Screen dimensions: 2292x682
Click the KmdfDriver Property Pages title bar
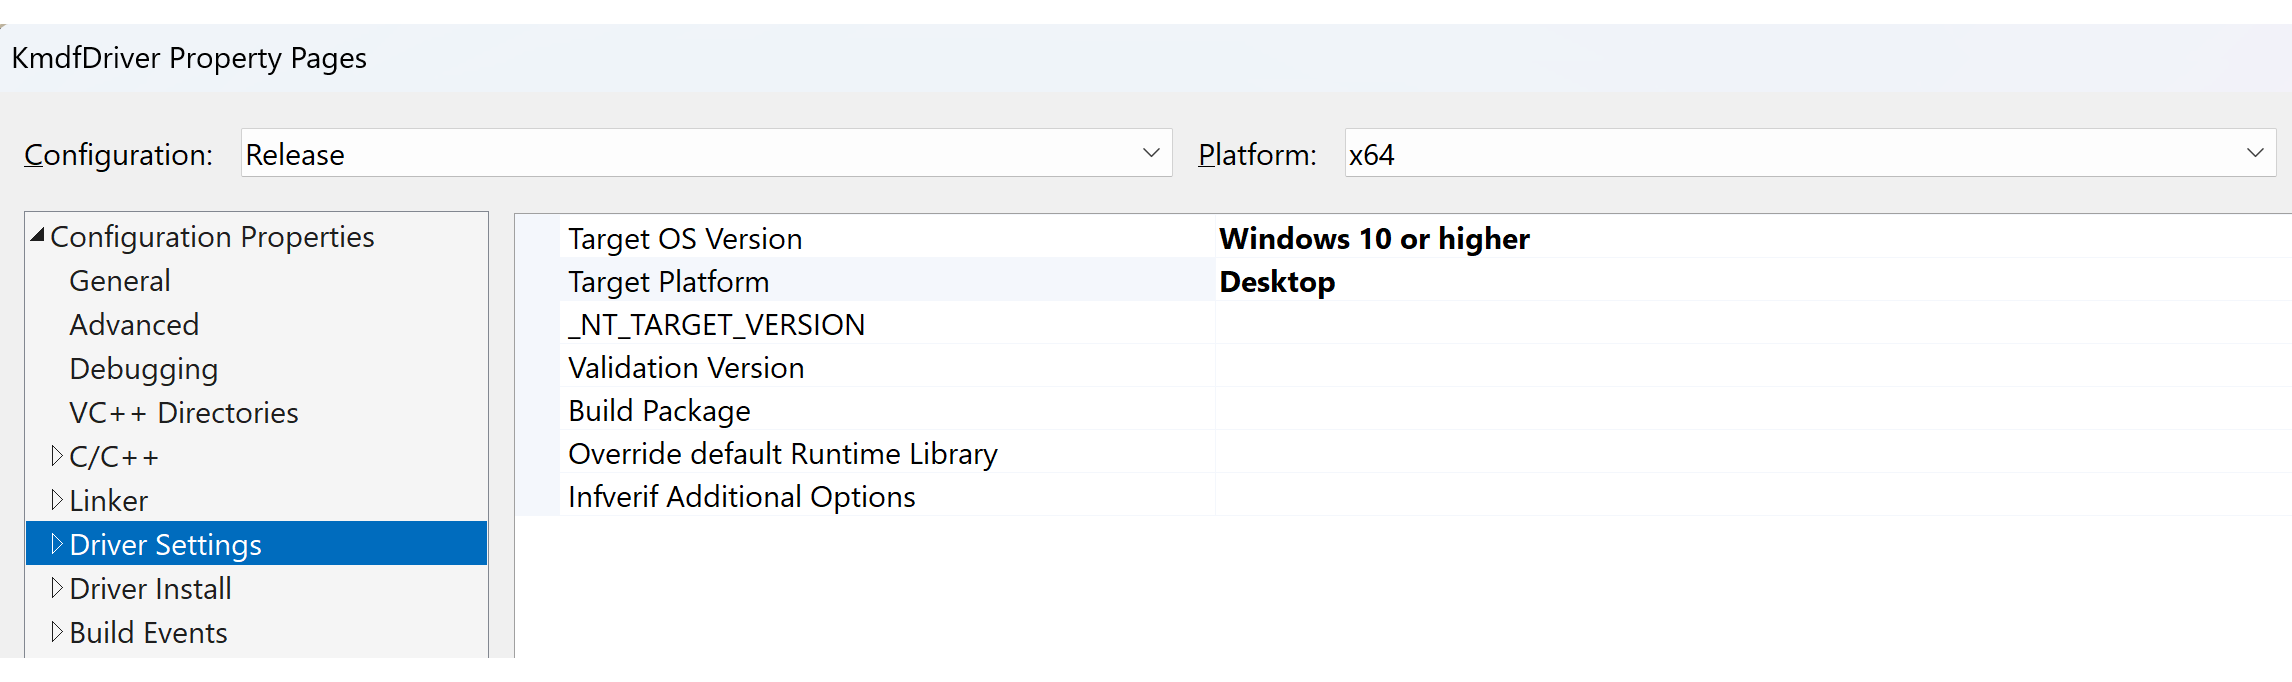1146,58
